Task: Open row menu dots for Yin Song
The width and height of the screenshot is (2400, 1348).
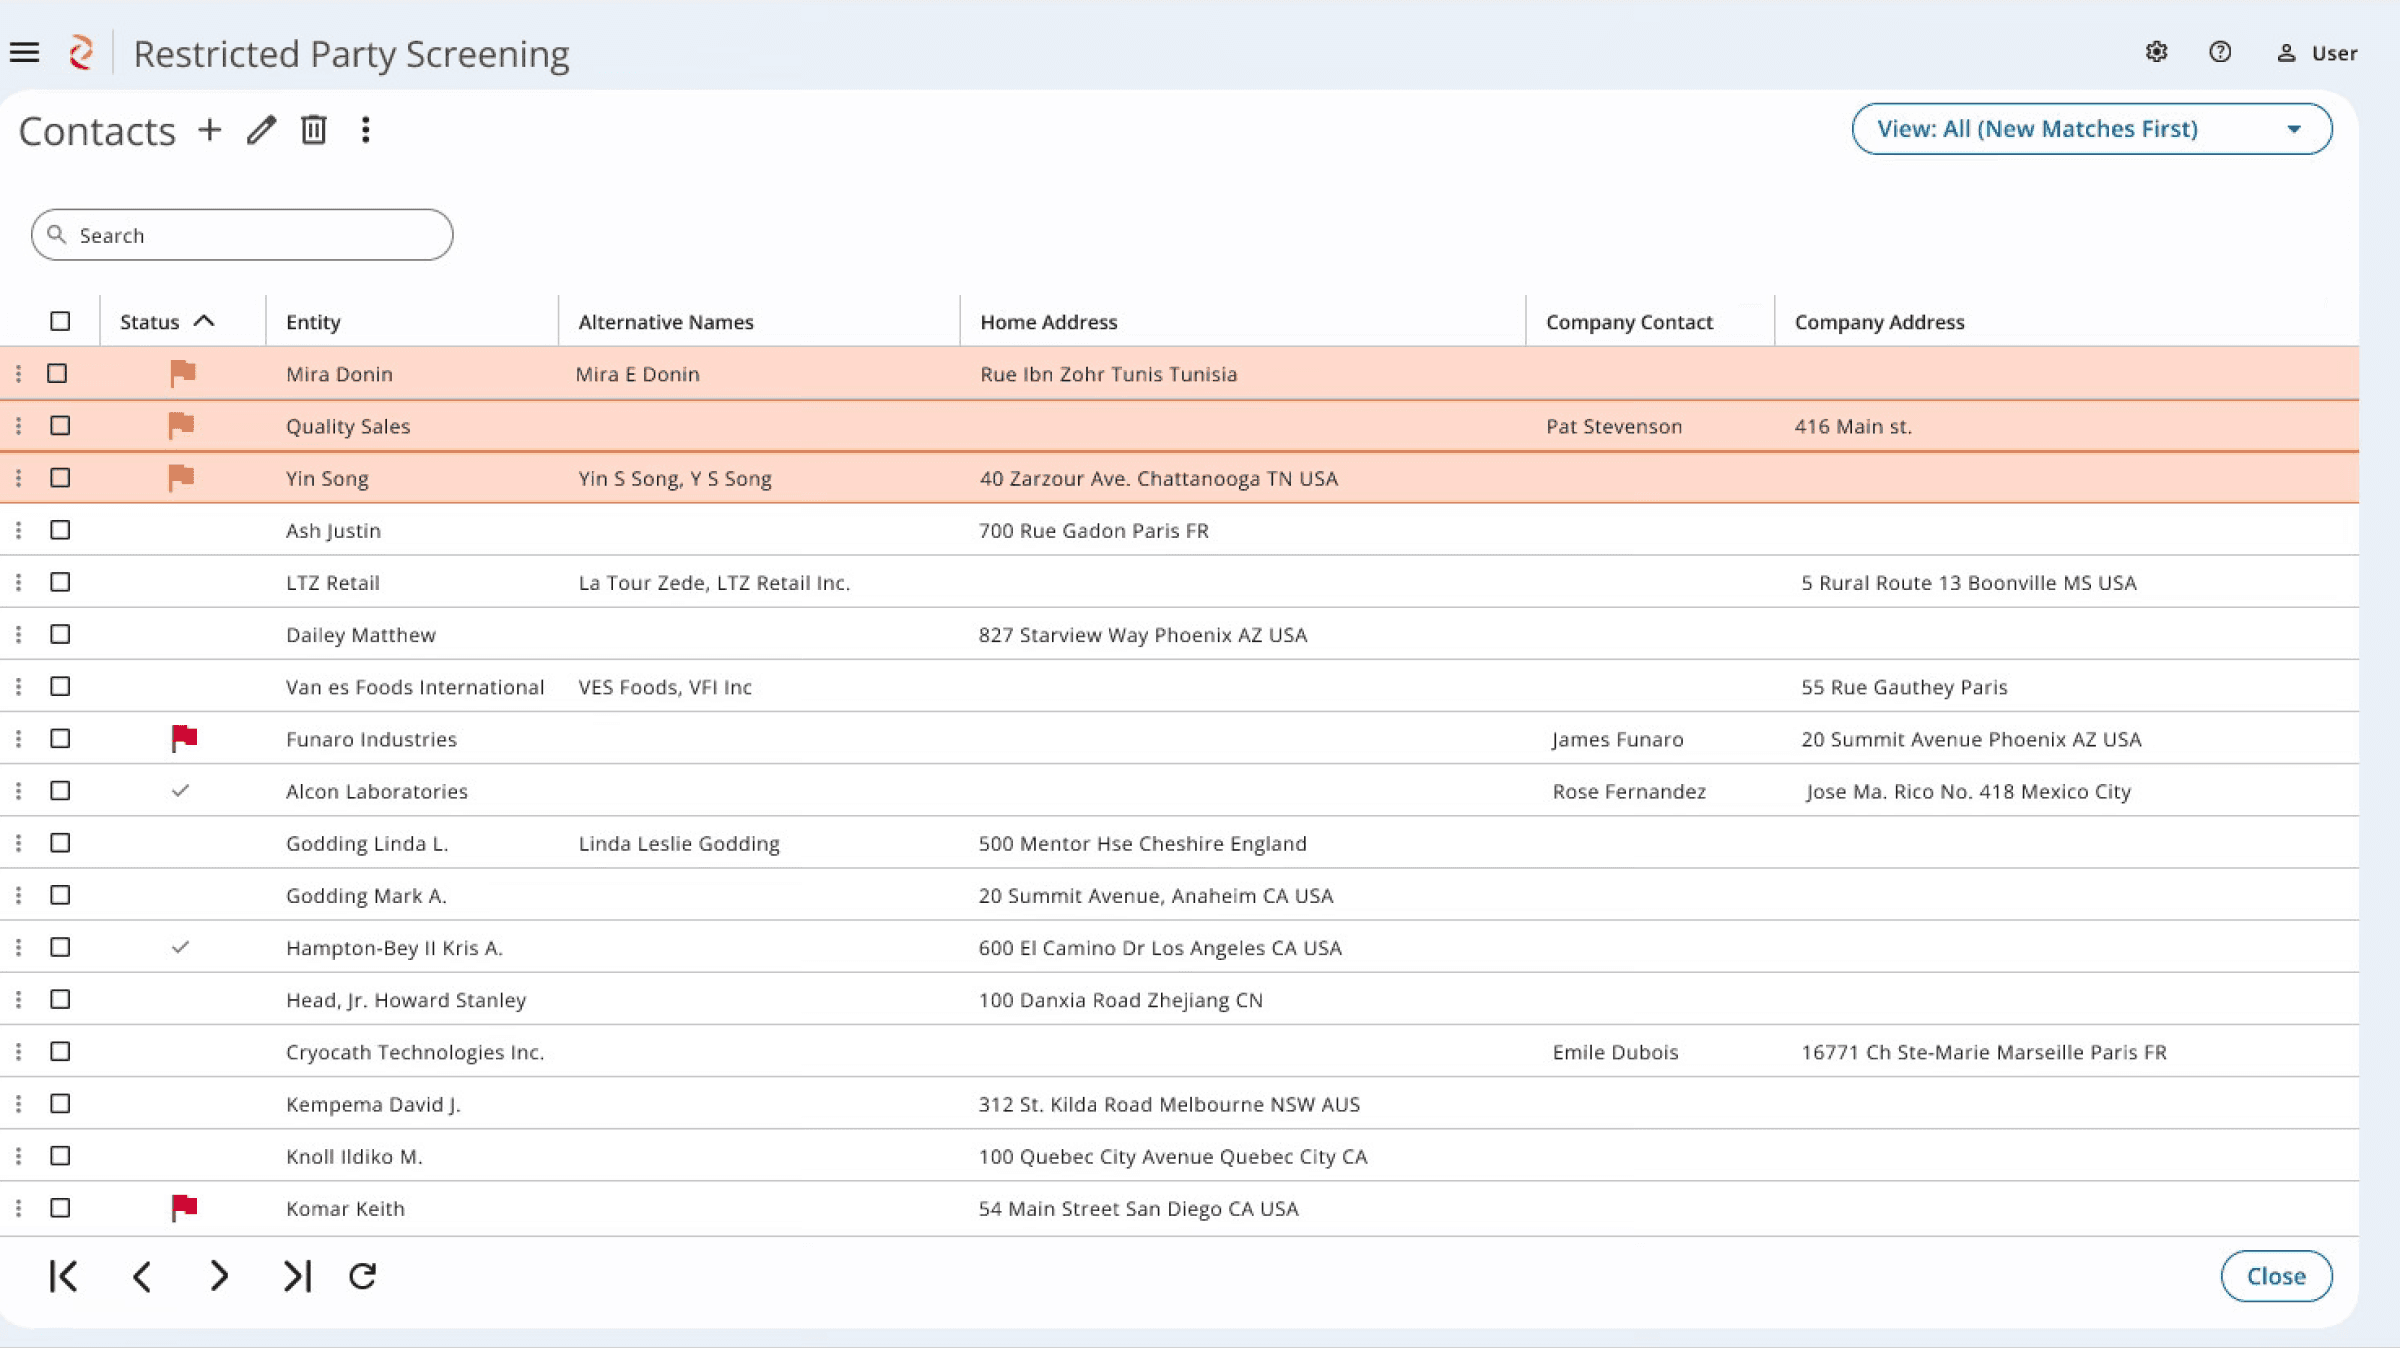Action: click(18, 478)
